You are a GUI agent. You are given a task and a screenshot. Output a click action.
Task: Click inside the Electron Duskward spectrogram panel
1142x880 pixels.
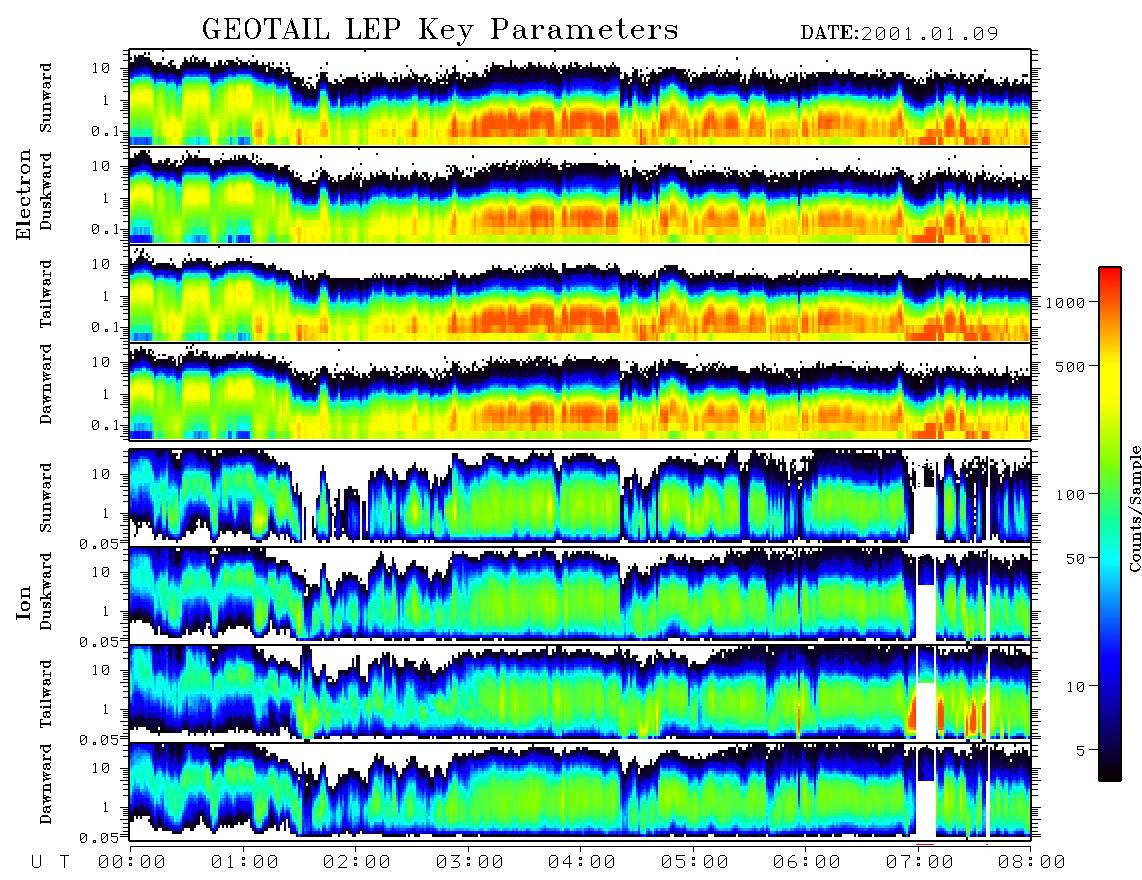pos(580,195)
